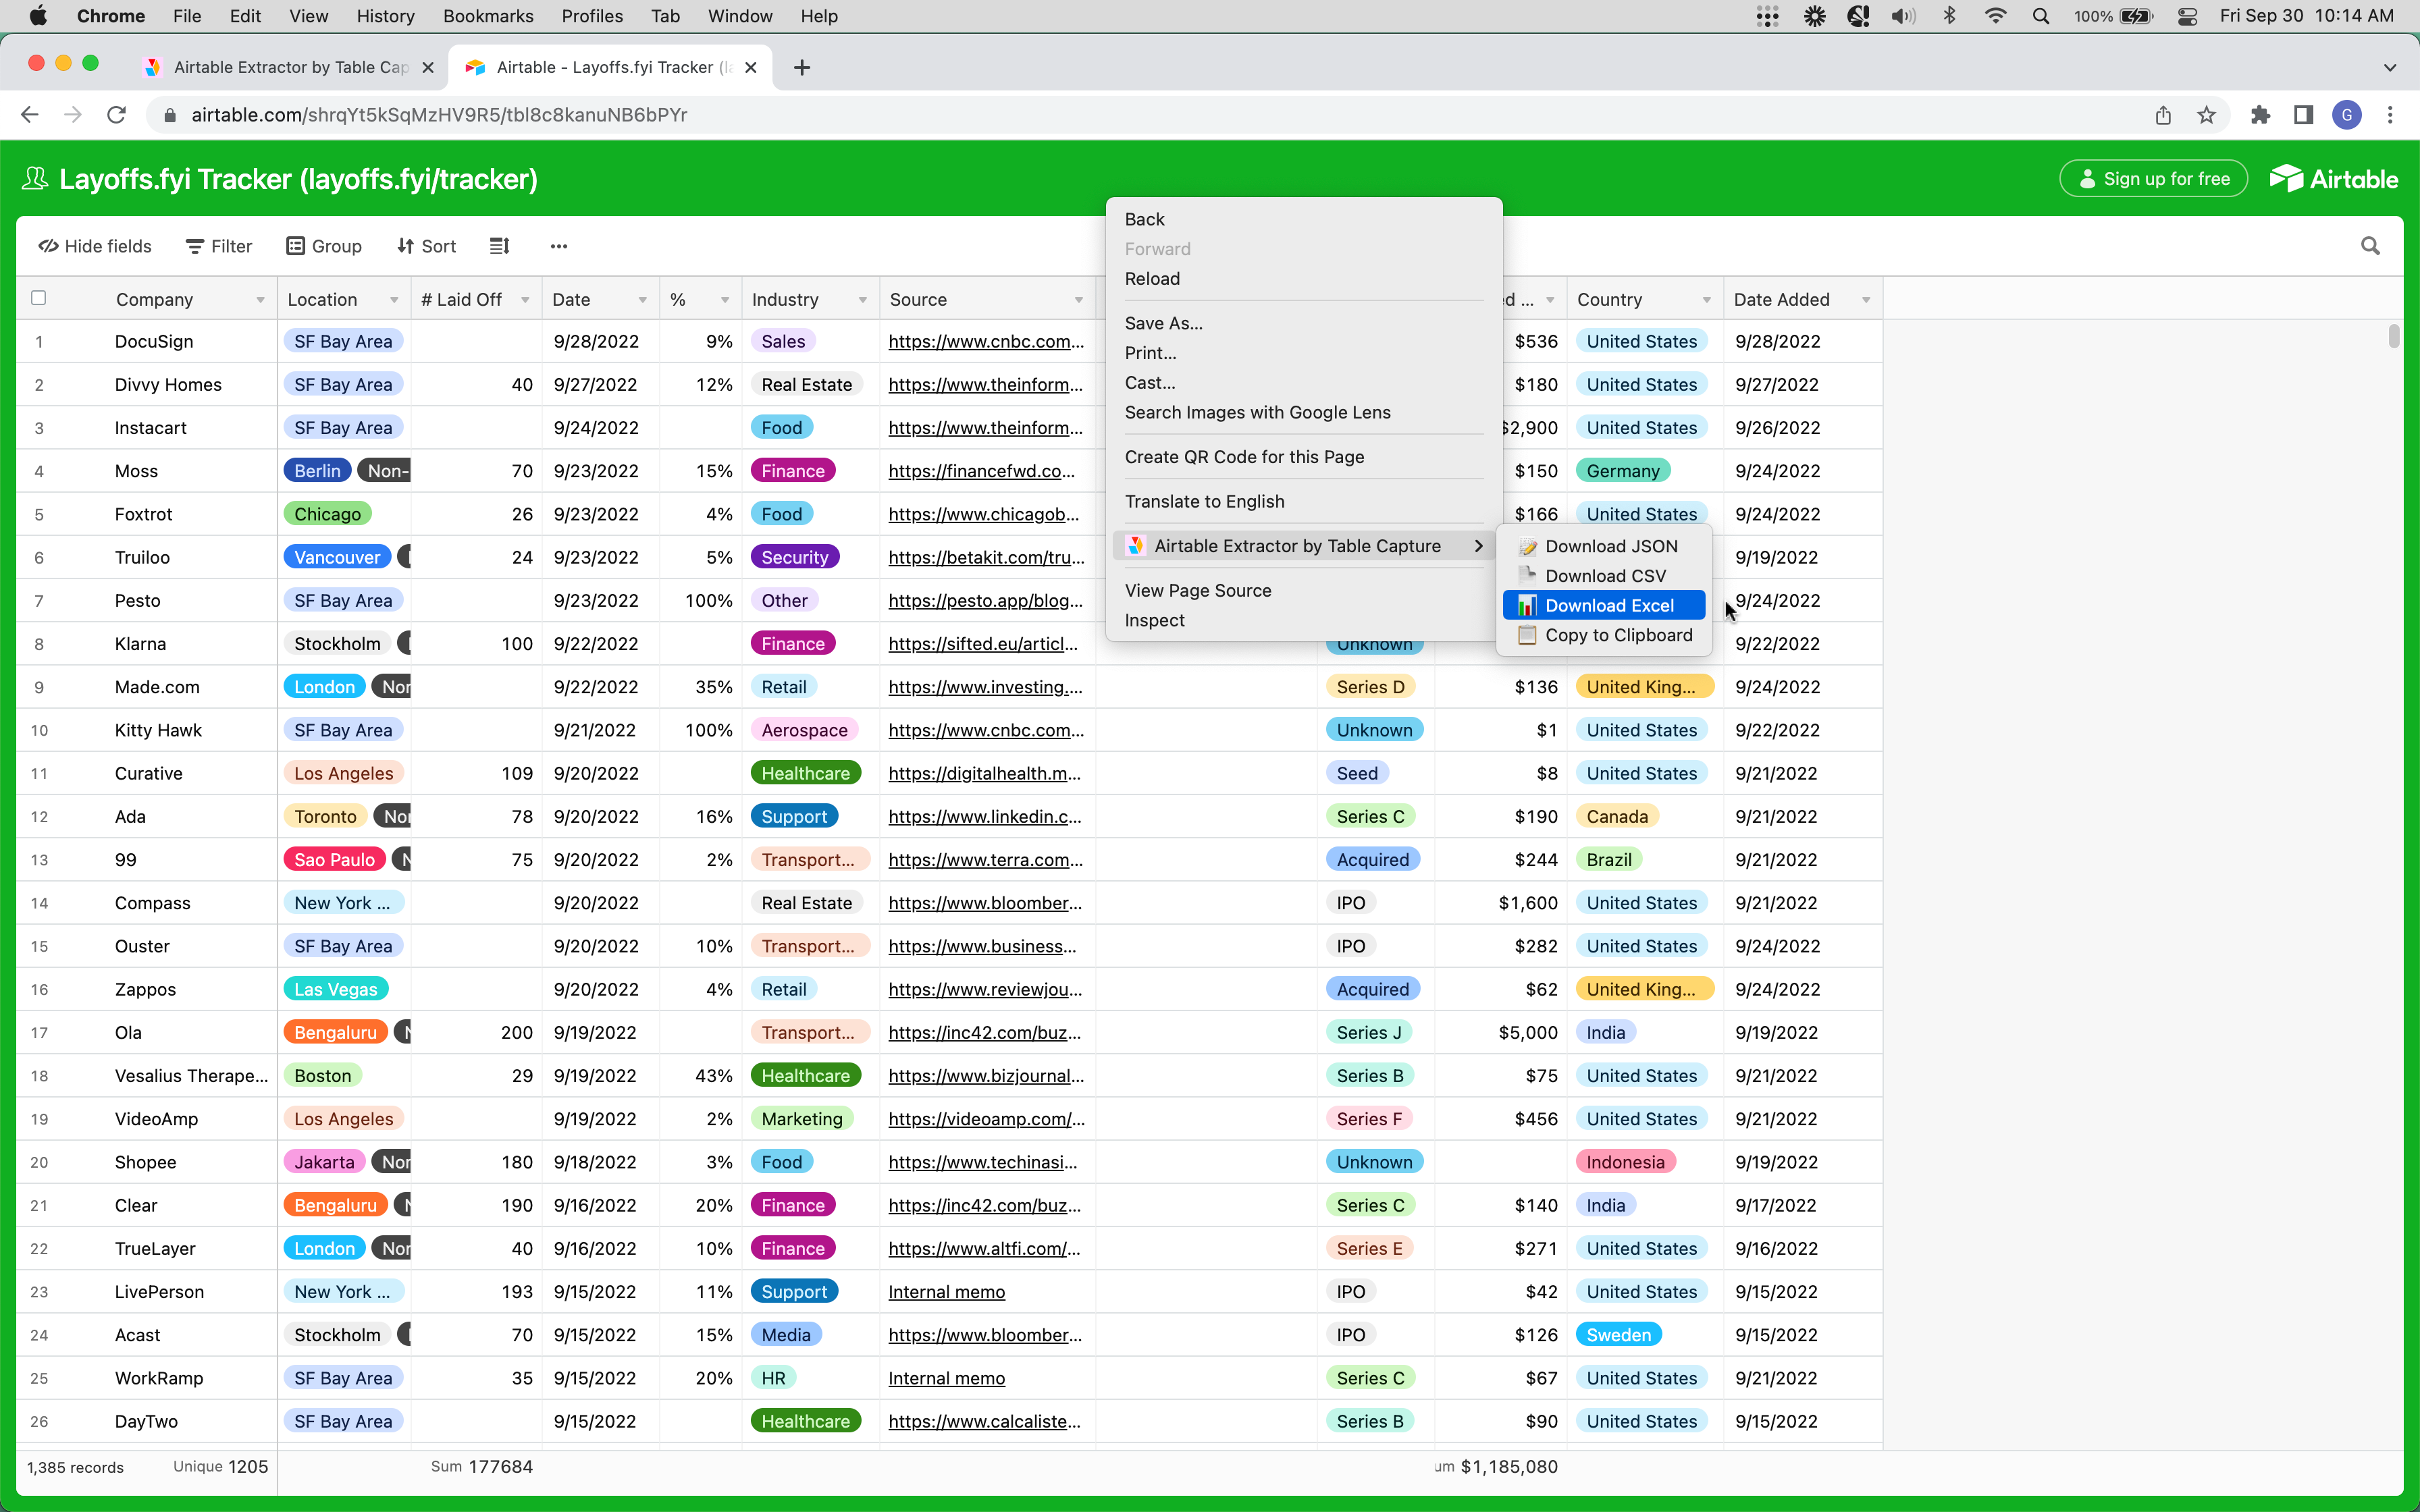Image resolution: width=2420 pixels, height=1512 pixels.
Task: Choose Copy to Clipboard in submenu
Action: coord(1604,635)
